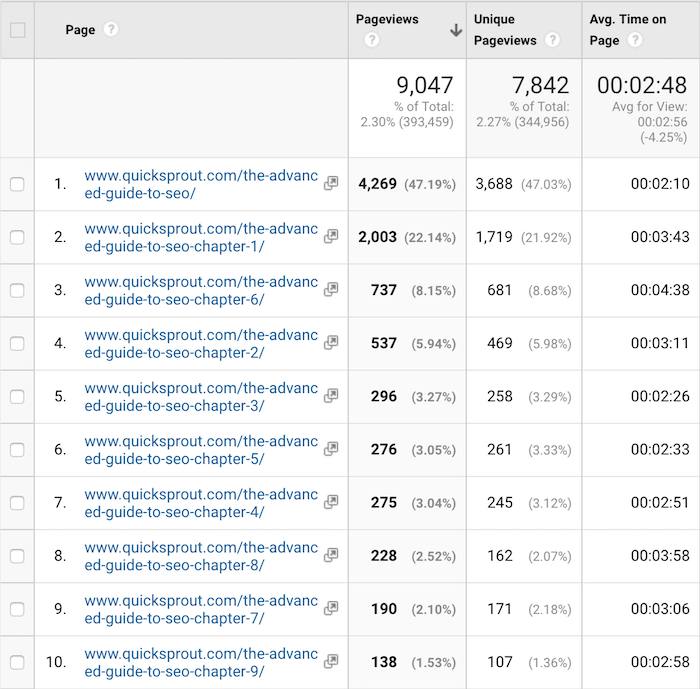Open chapter-3 page external link icon
The image size is (700, 689).
[x=331, y=396]
